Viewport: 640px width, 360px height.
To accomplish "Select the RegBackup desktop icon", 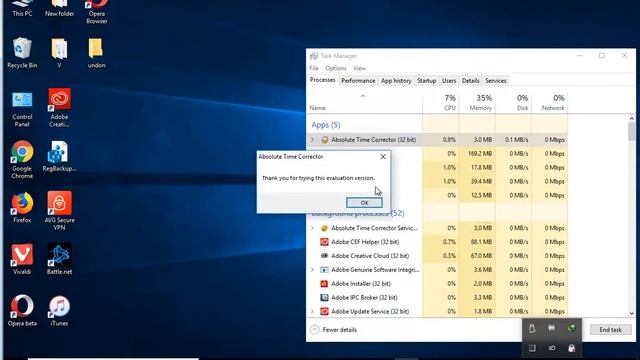I will pyautogui.click(x=59, y=156).
